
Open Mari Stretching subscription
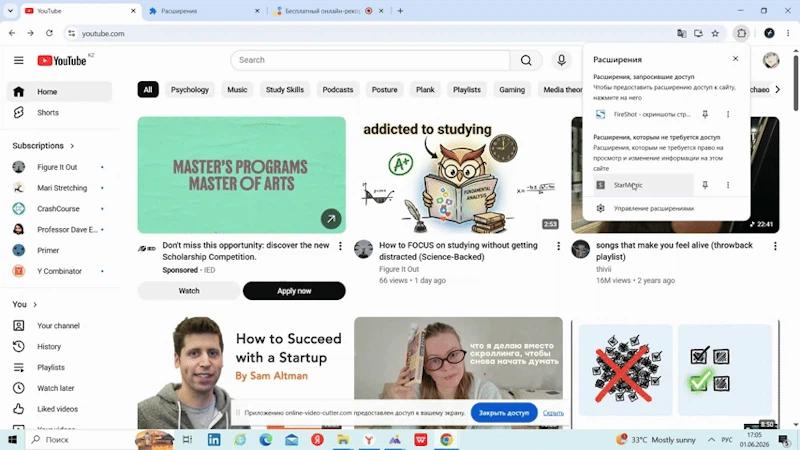60,188
